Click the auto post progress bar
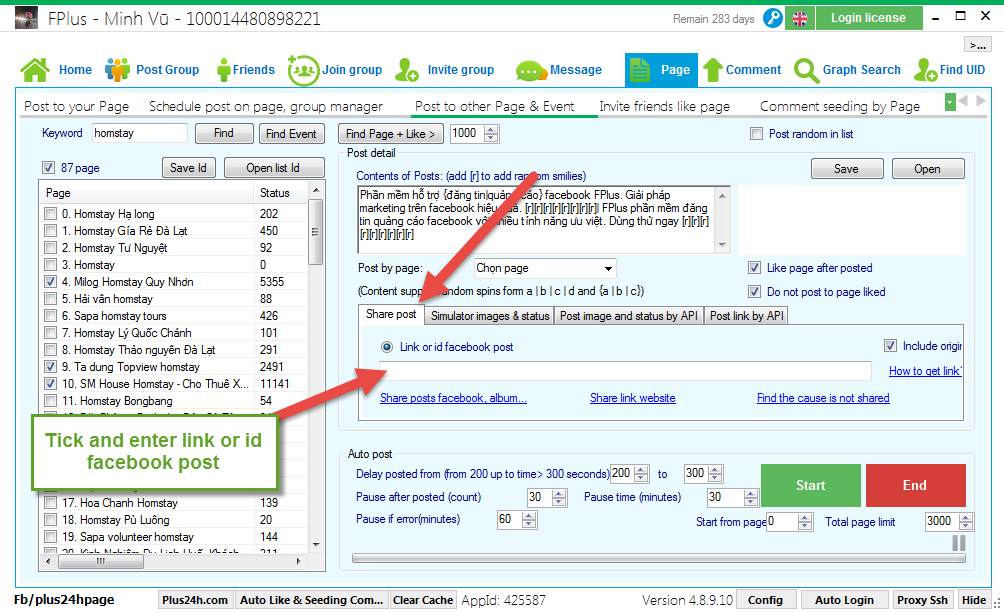 tap(658, 558)
